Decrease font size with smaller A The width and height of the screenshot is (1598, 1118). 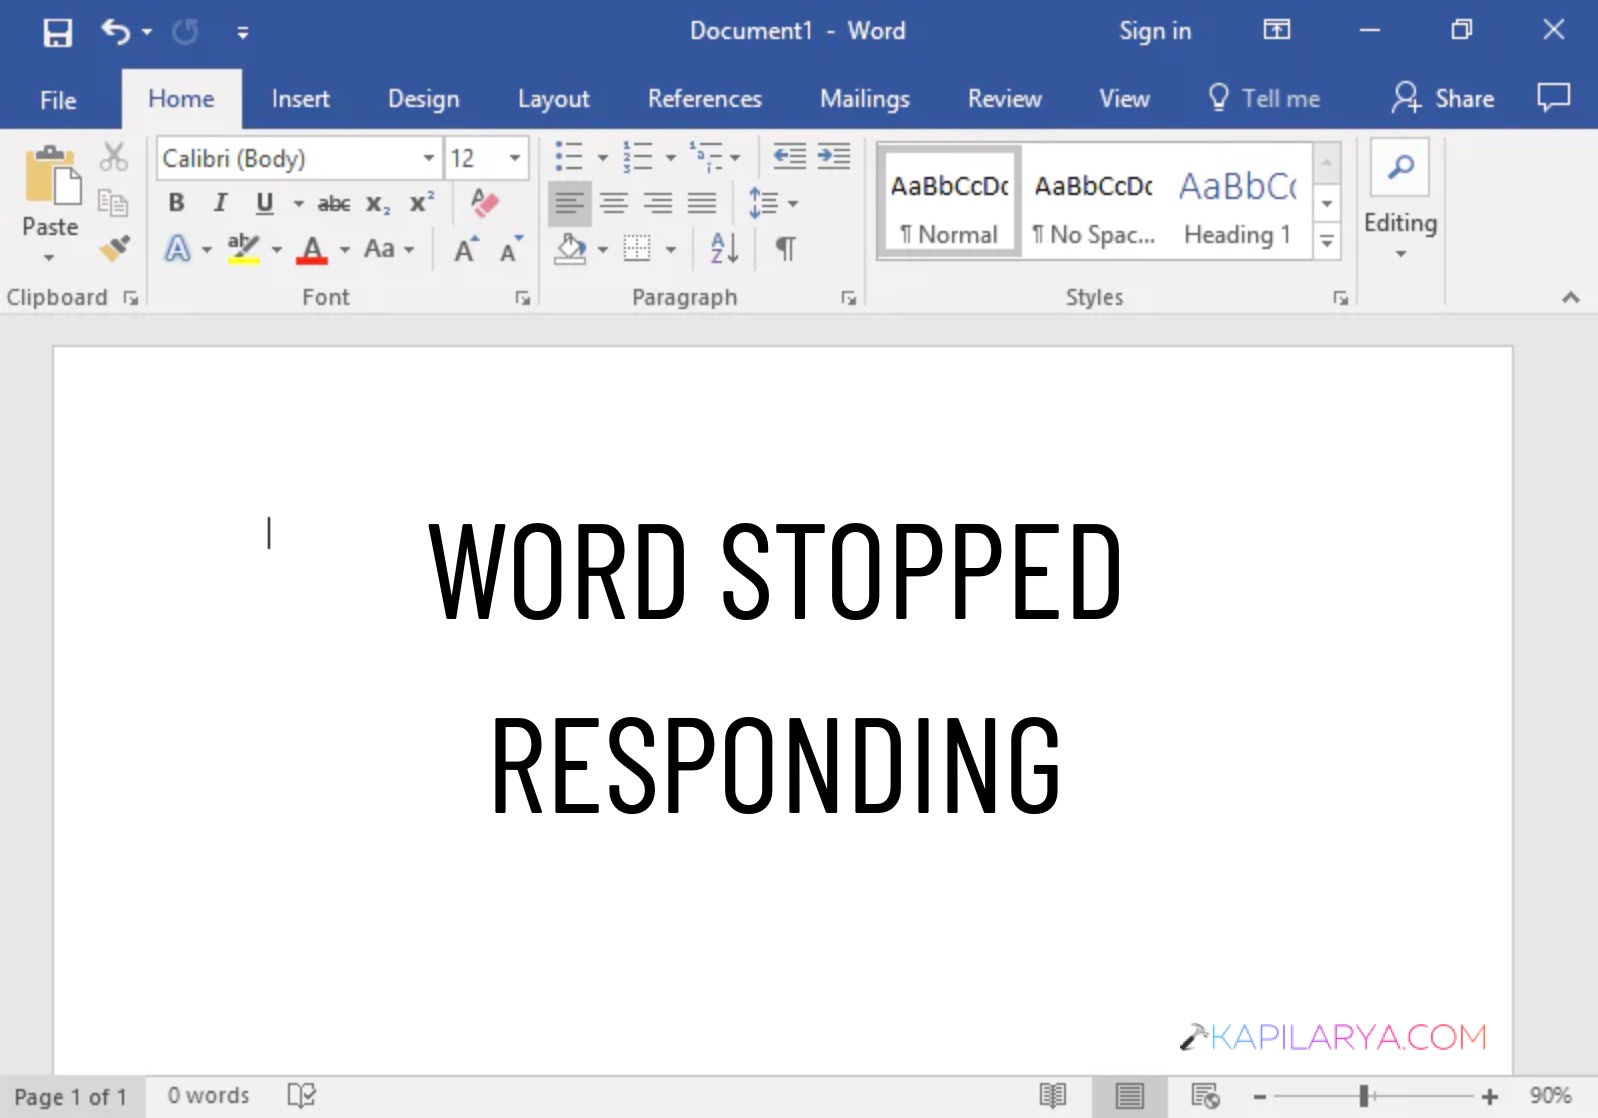pyautogui.click(x=511, y=249)
